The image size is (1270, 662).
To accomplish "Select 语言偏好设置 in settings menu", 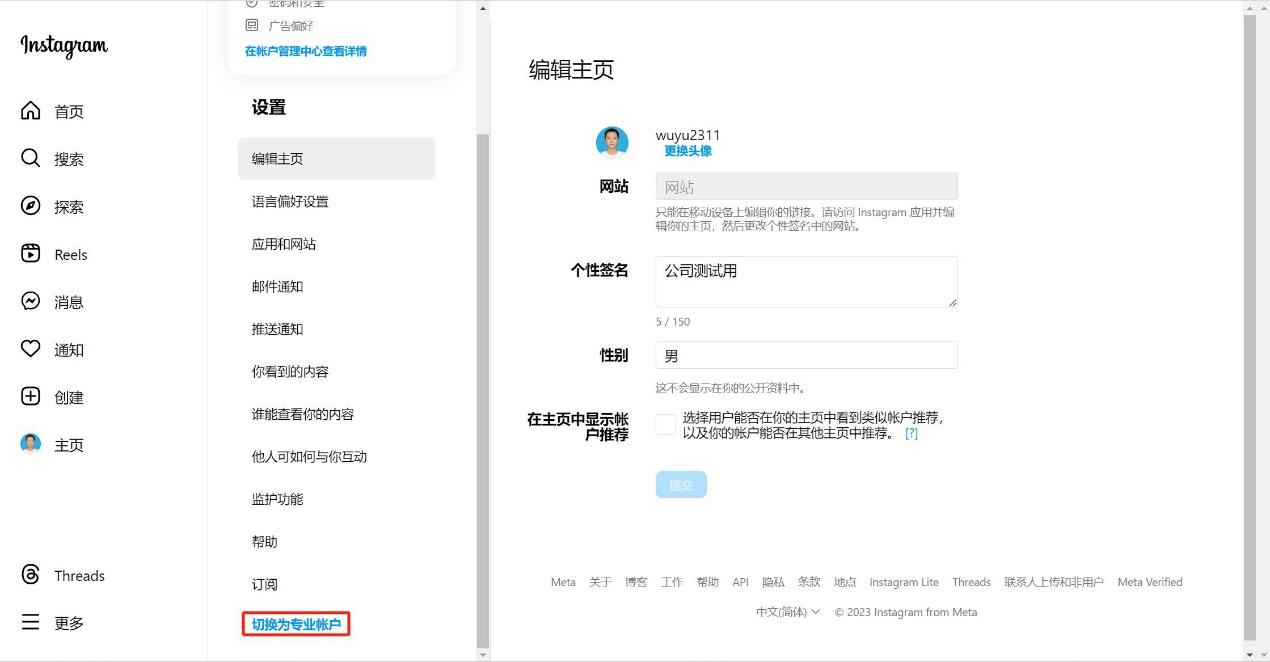I will pyautogui.click(x=290, y=202).
